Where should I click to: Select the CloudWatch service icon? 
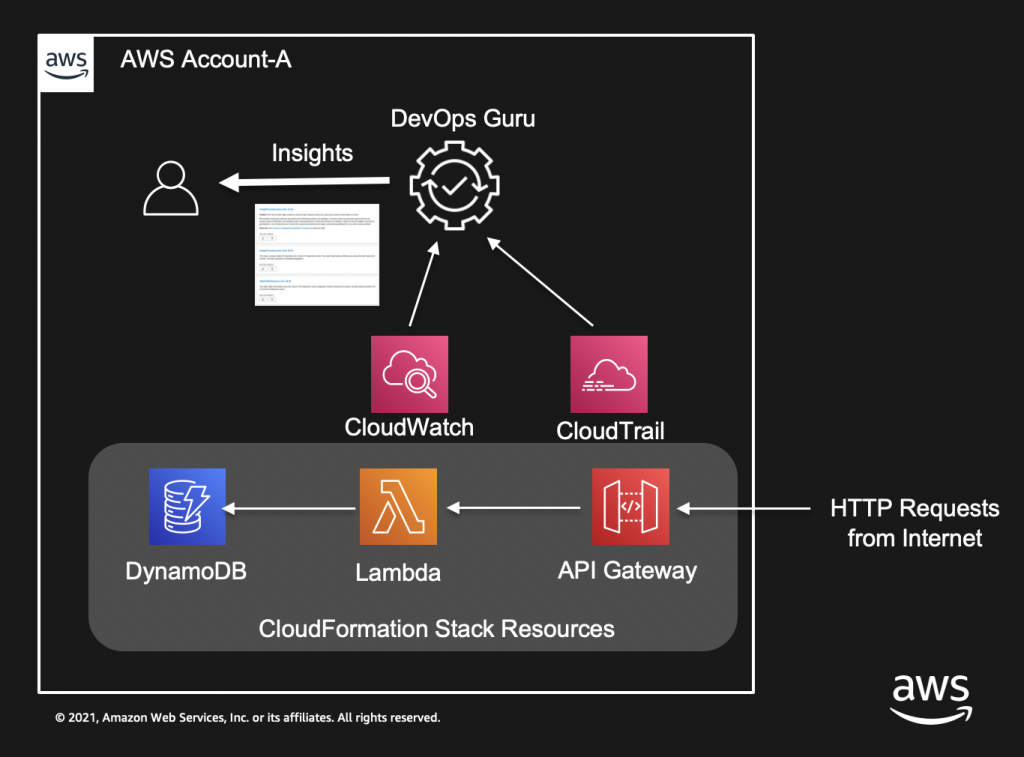[409, 374]
